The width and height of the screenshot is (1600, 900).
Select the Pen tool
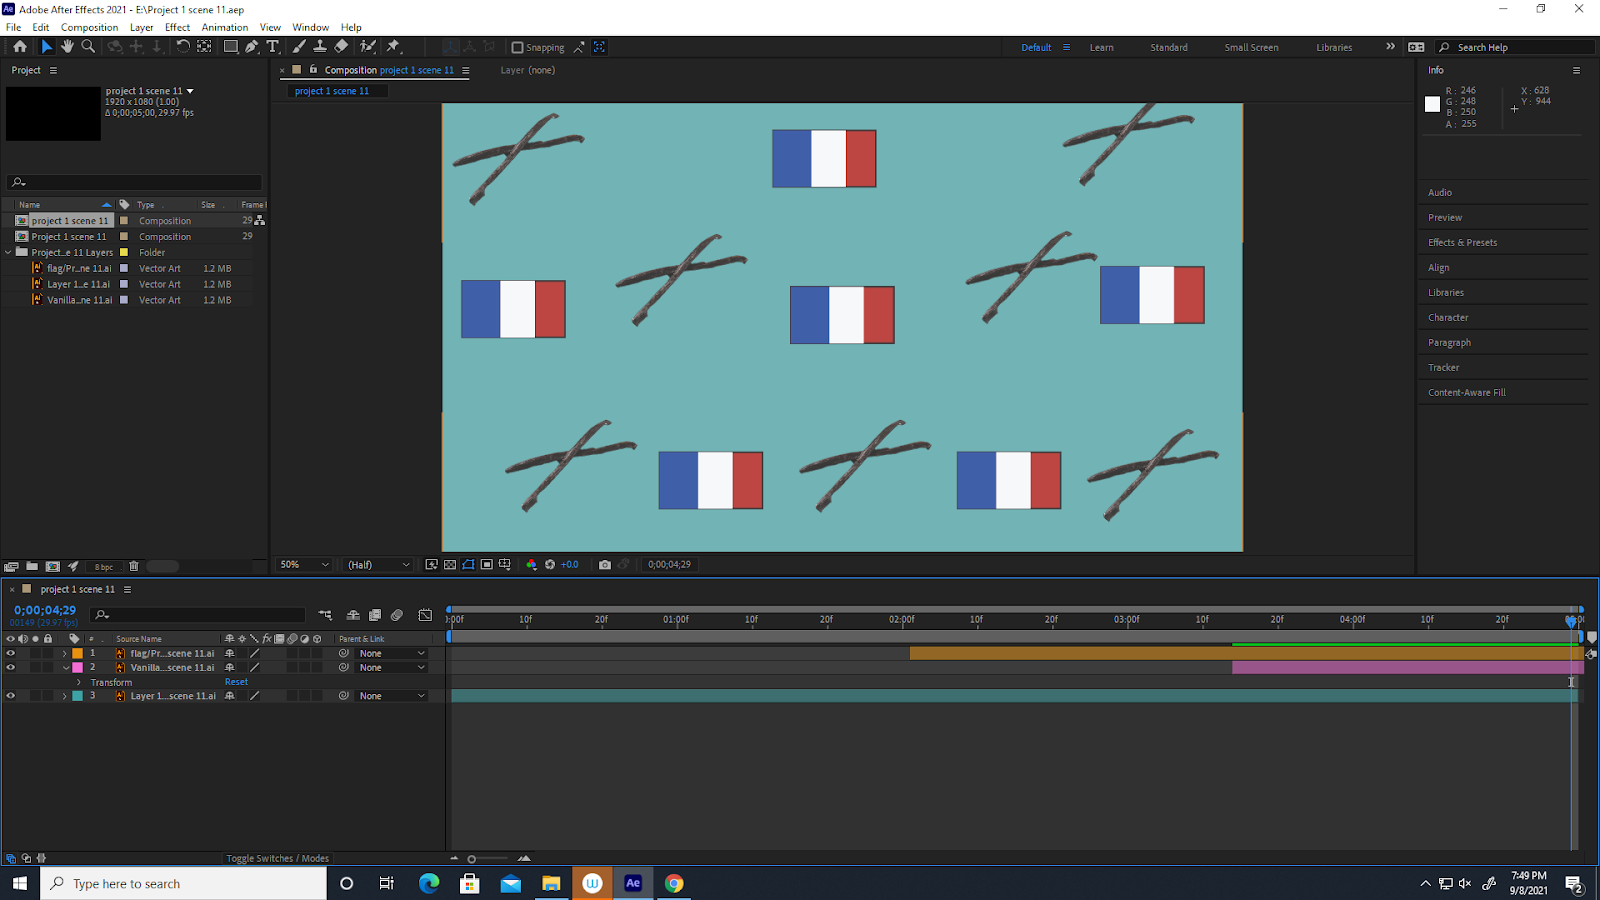tap(252, 47)
